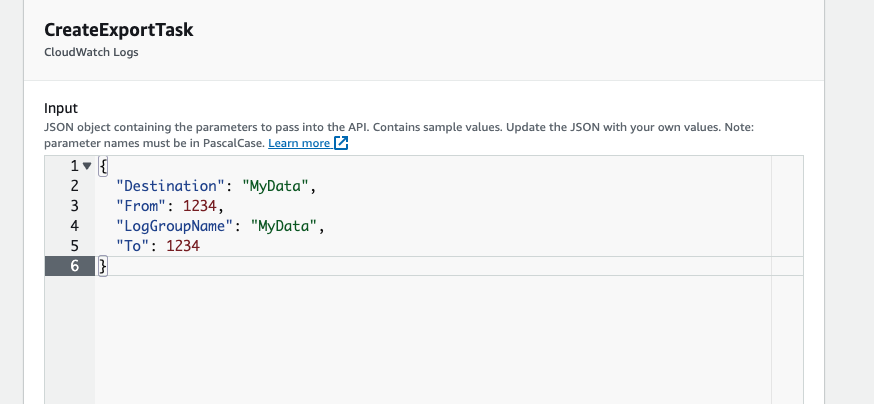The height and width of the screenshot is (404, 874).
Task: Collapse the JSON object with line 1 fold arrow
Action: coord(87,166)
